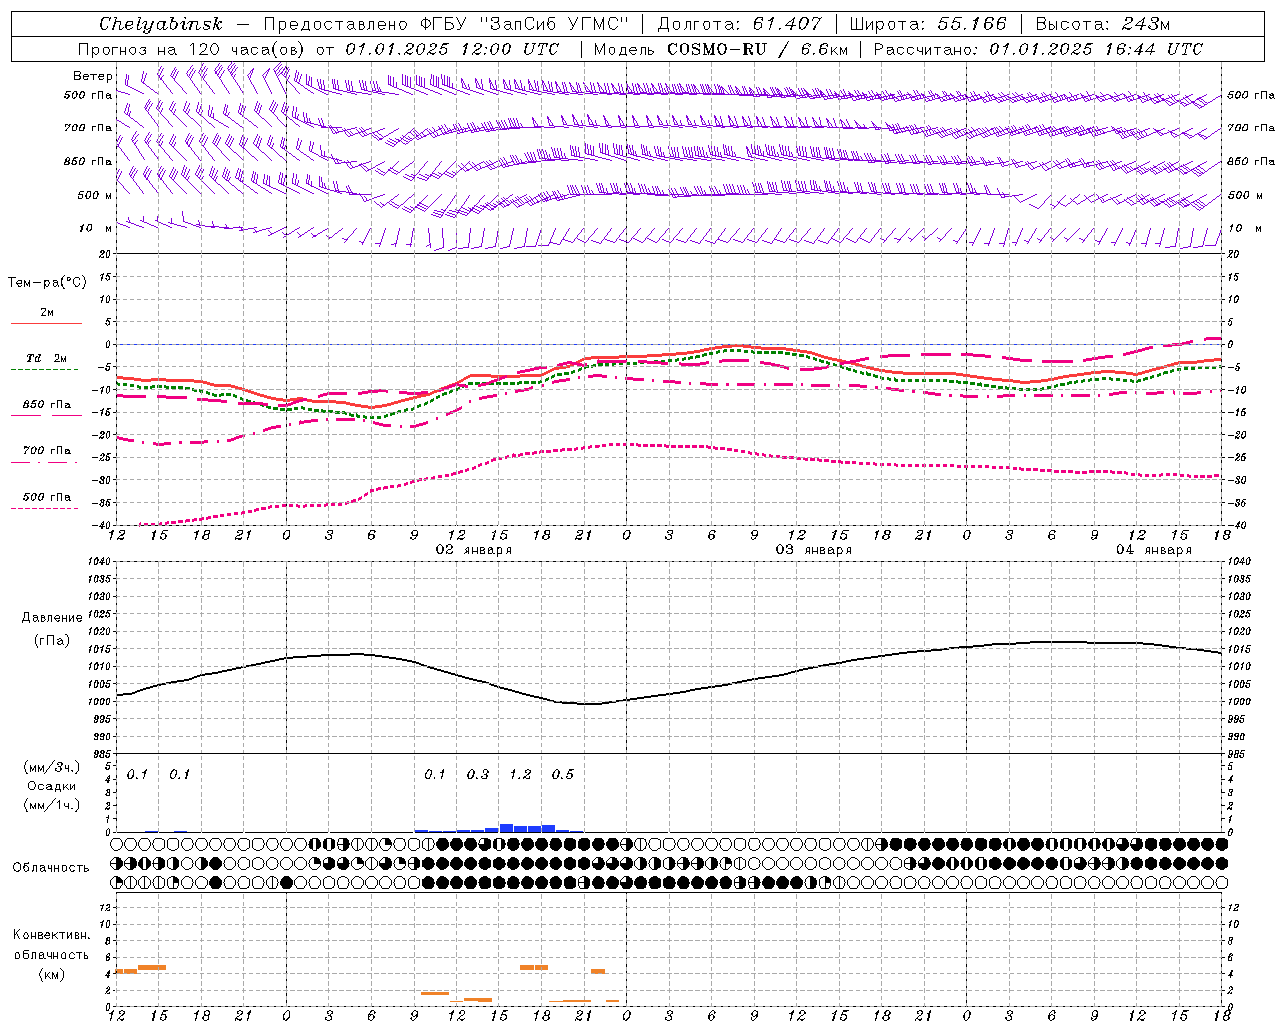The width and height of the screenshot is (1280, 1024).
Task: Select the 10 м wind level label on left
Action: (96, 228)
